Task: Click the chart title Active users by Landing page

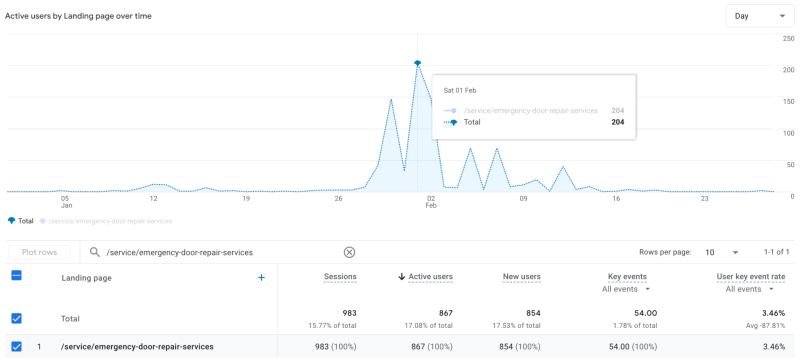Action: (78, 16)
